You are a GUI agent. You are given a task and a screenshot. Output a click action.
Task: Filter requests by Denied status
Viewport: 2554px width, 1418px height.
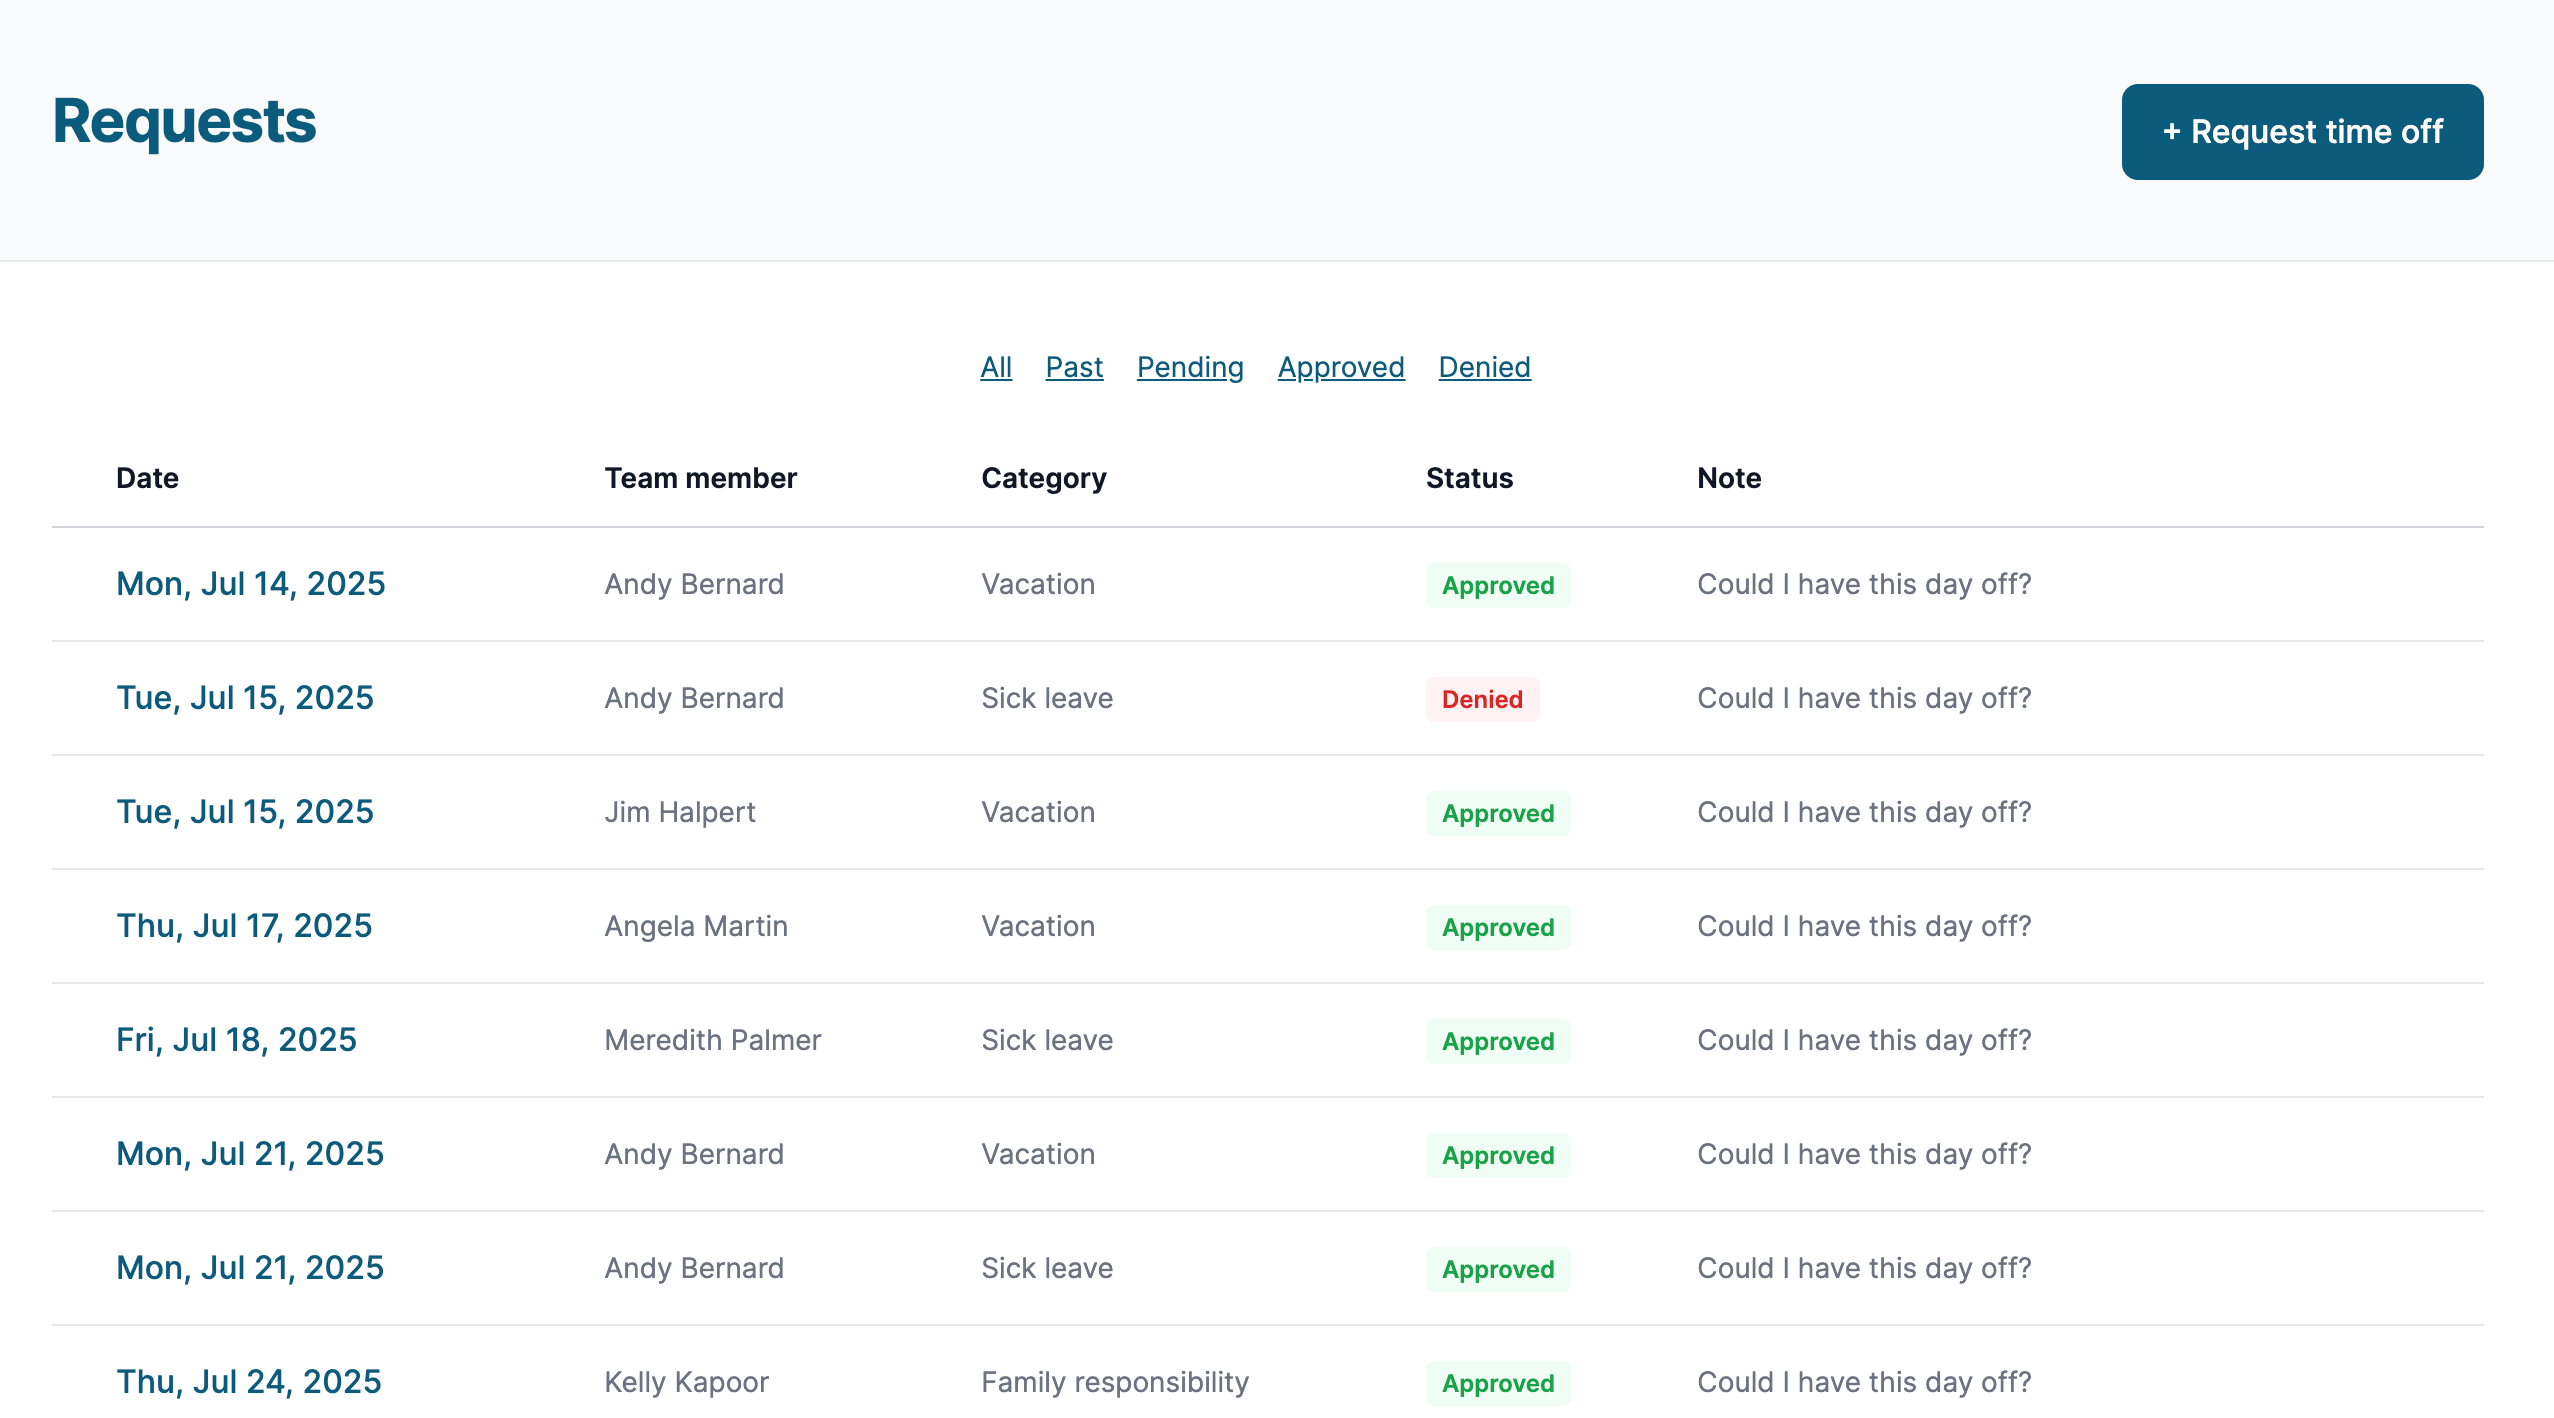[1484, 367]
